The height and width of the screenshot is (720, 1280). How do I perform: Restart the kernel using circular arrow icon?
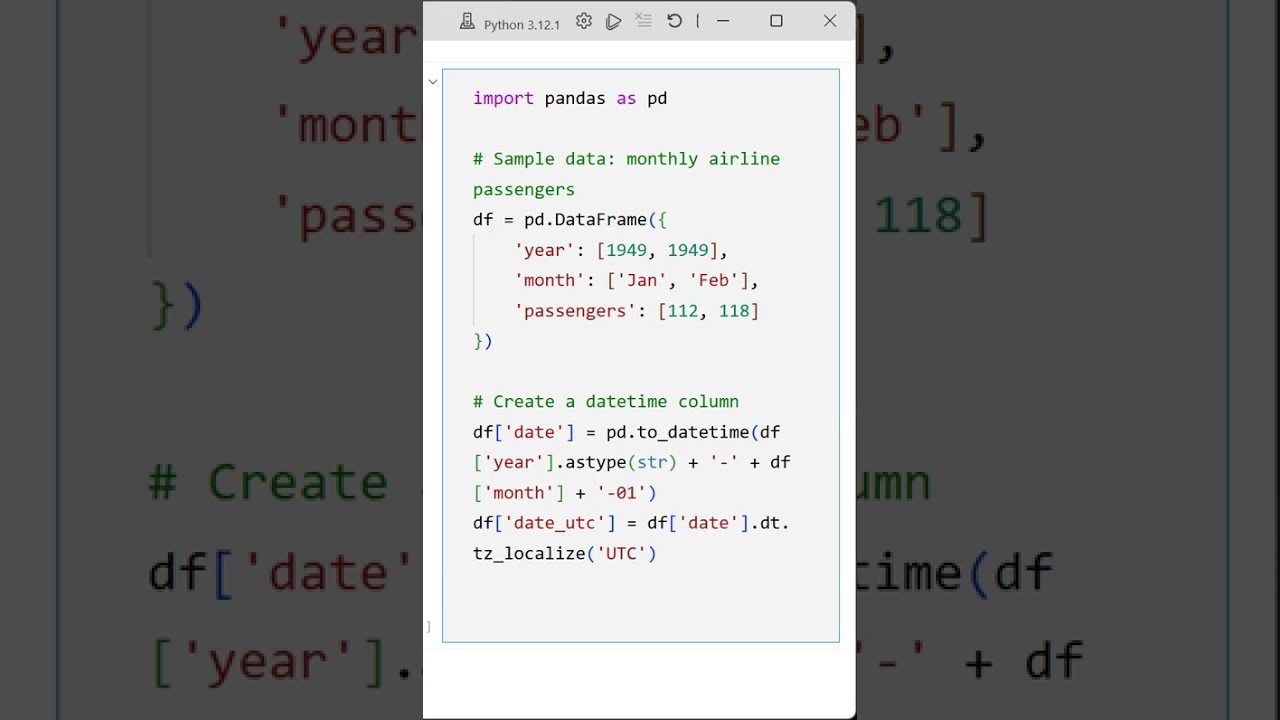[x=674, y=21]
